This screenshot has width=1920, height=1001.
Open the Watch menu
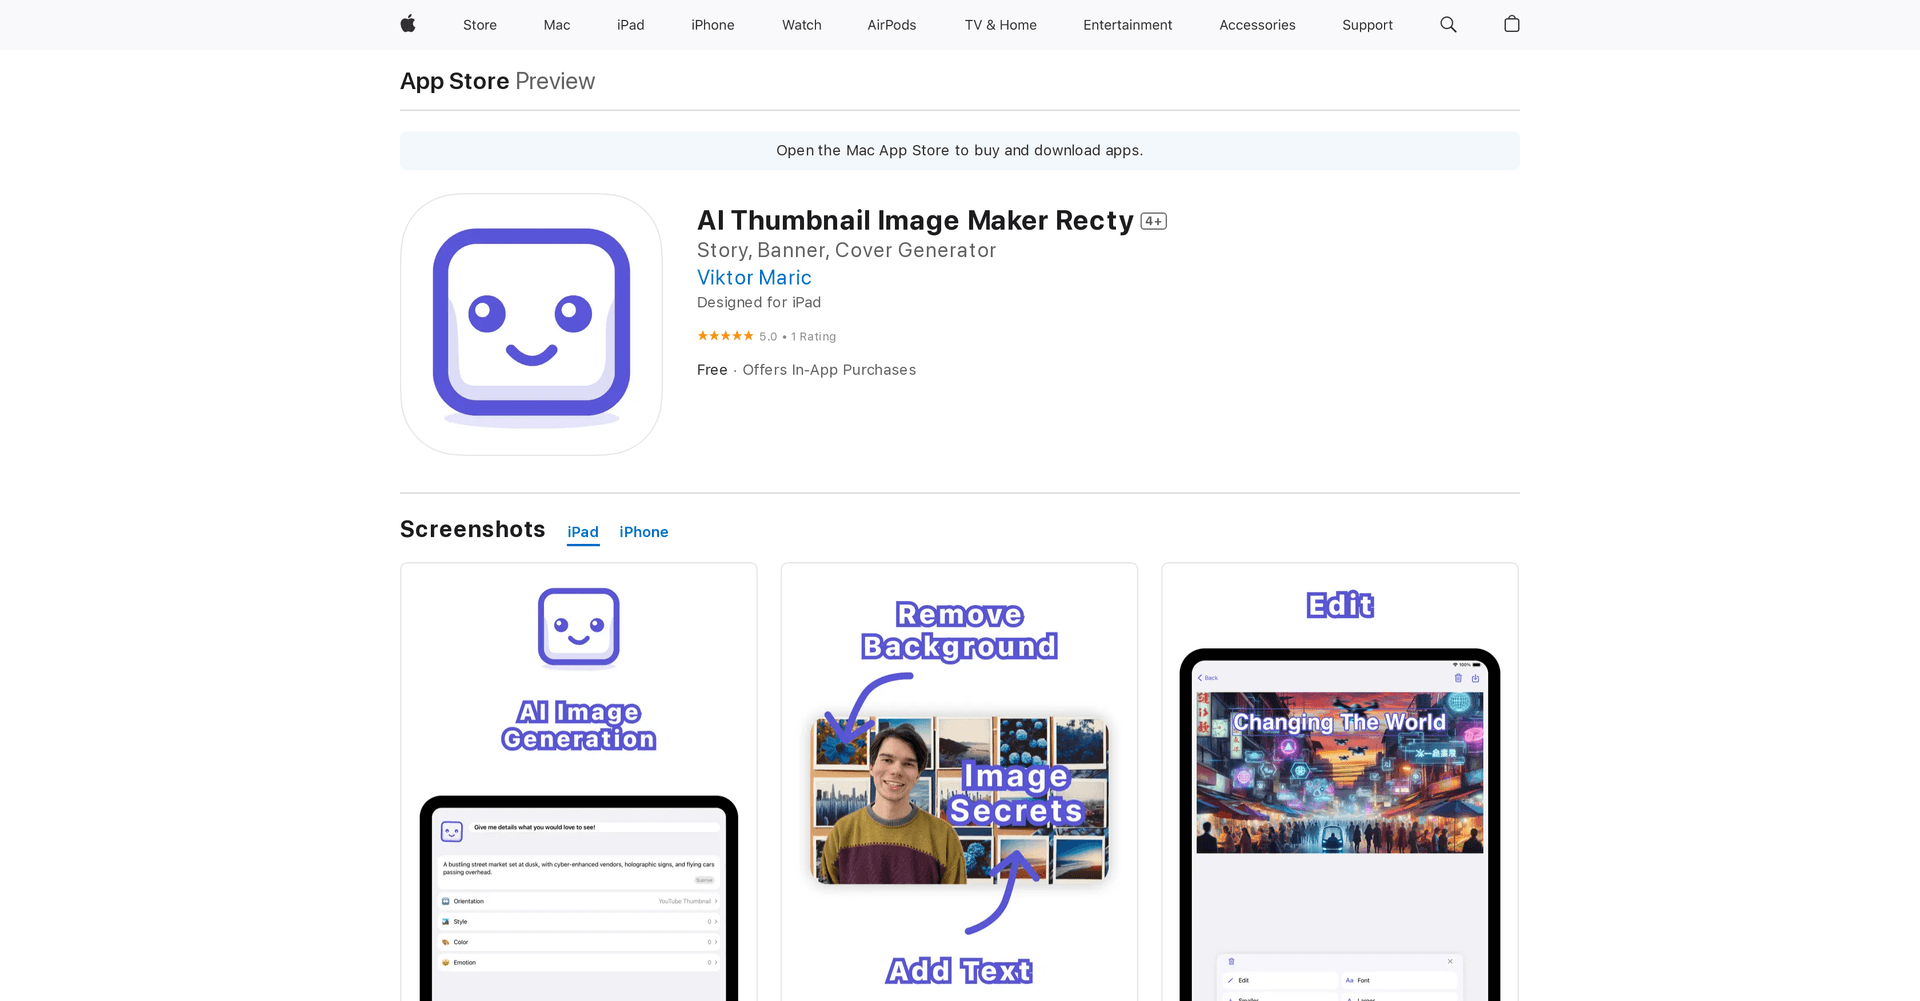(802, 25)
